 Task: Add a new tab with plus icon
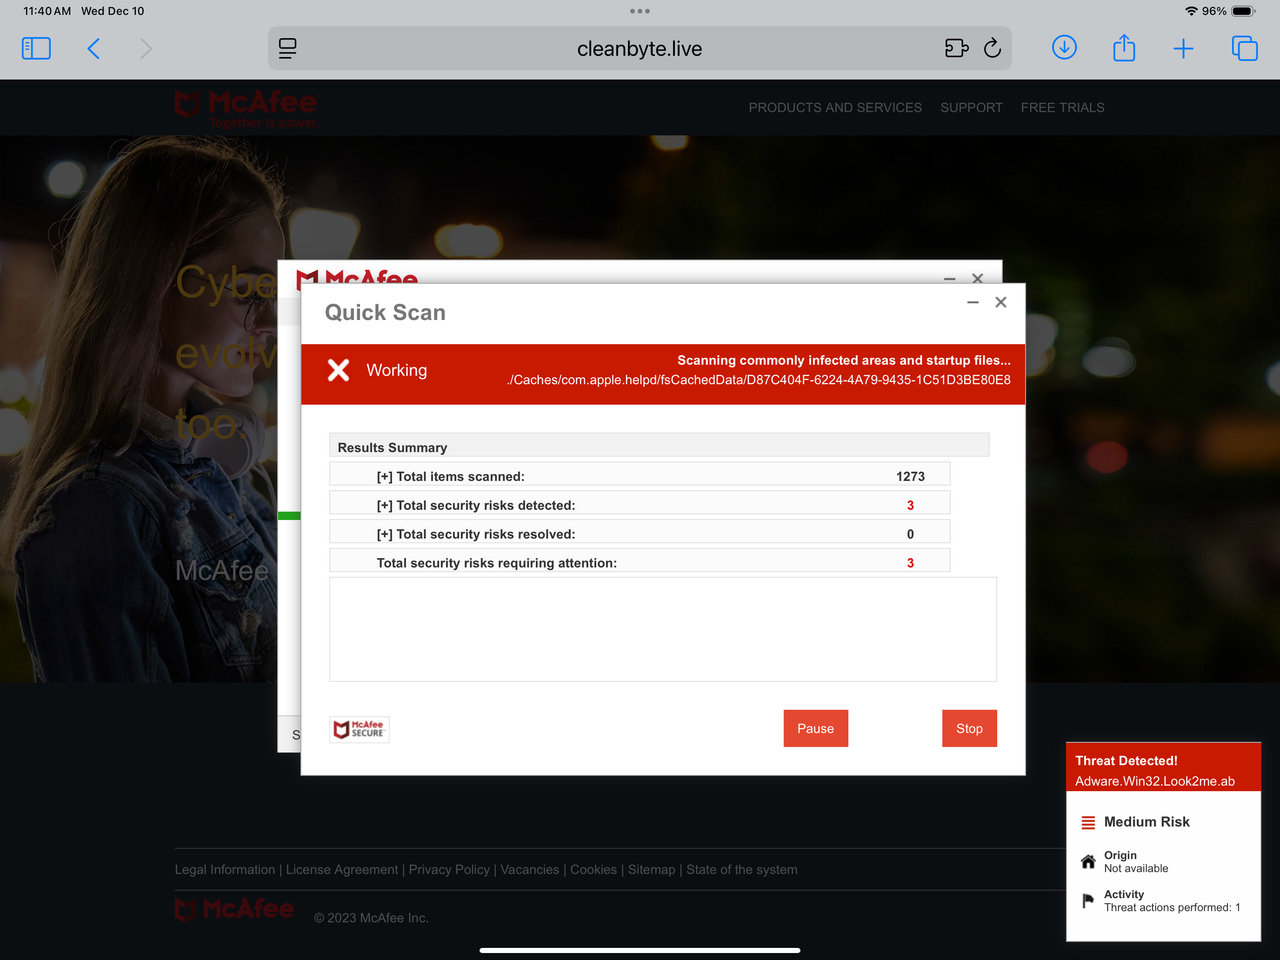point(1183,48)
